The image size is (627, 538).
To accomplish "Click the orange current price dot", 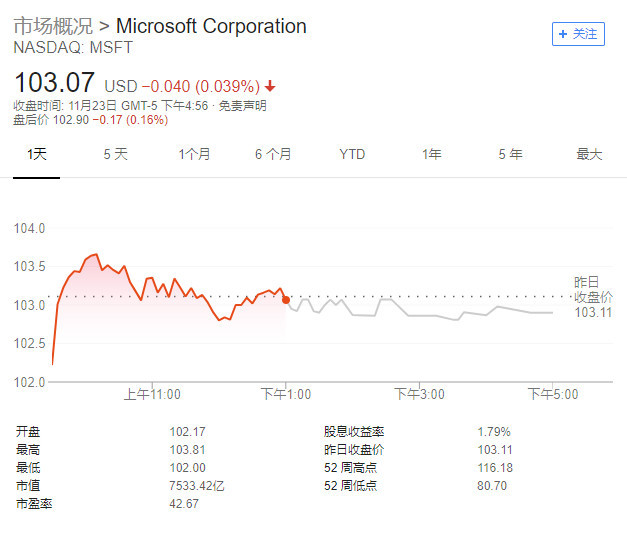I will (x=286, y=299).
